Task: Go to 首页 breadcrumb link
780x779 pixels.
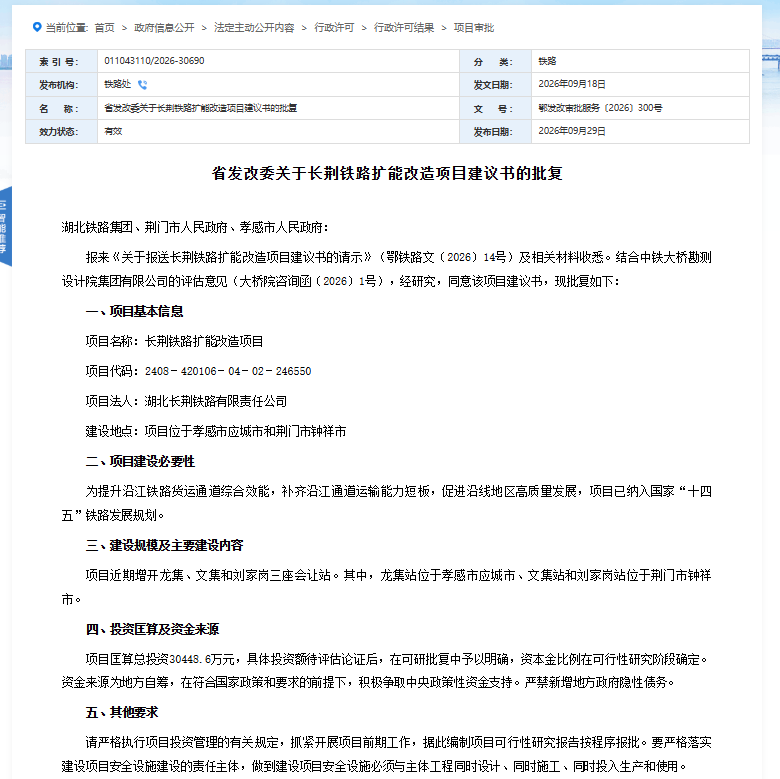Action: point(104,28)
